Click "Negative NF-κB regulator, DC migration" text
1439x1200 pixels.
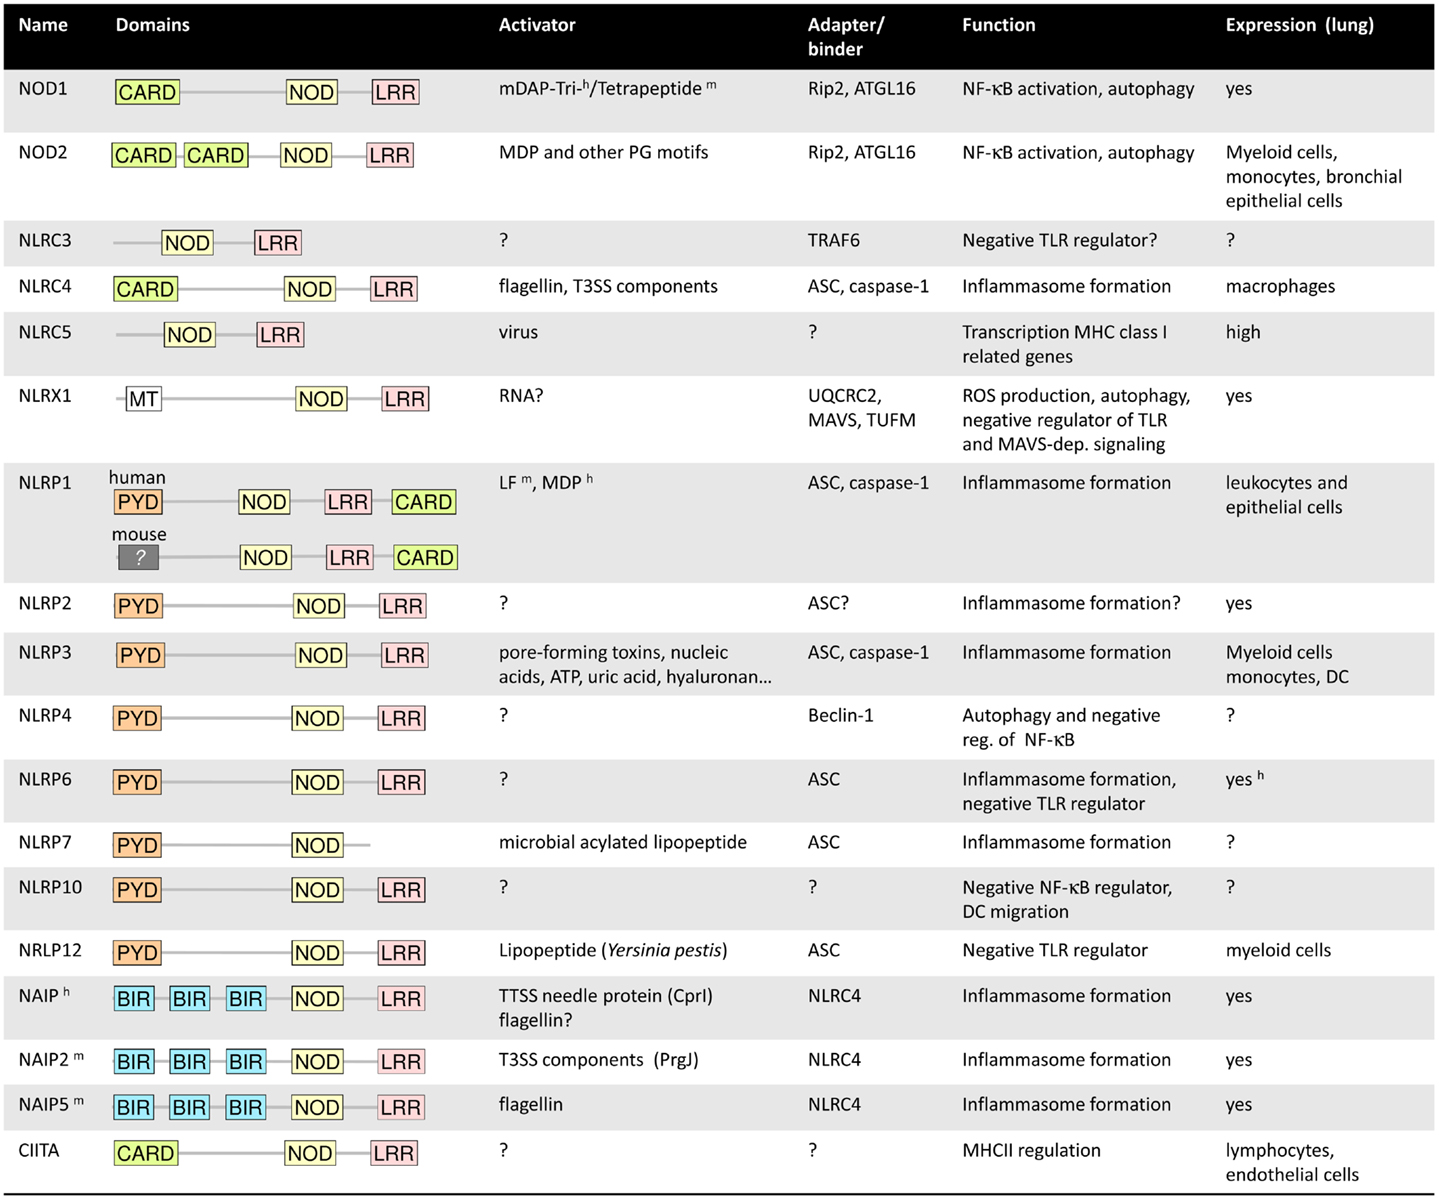click(x=1067, y=899)
